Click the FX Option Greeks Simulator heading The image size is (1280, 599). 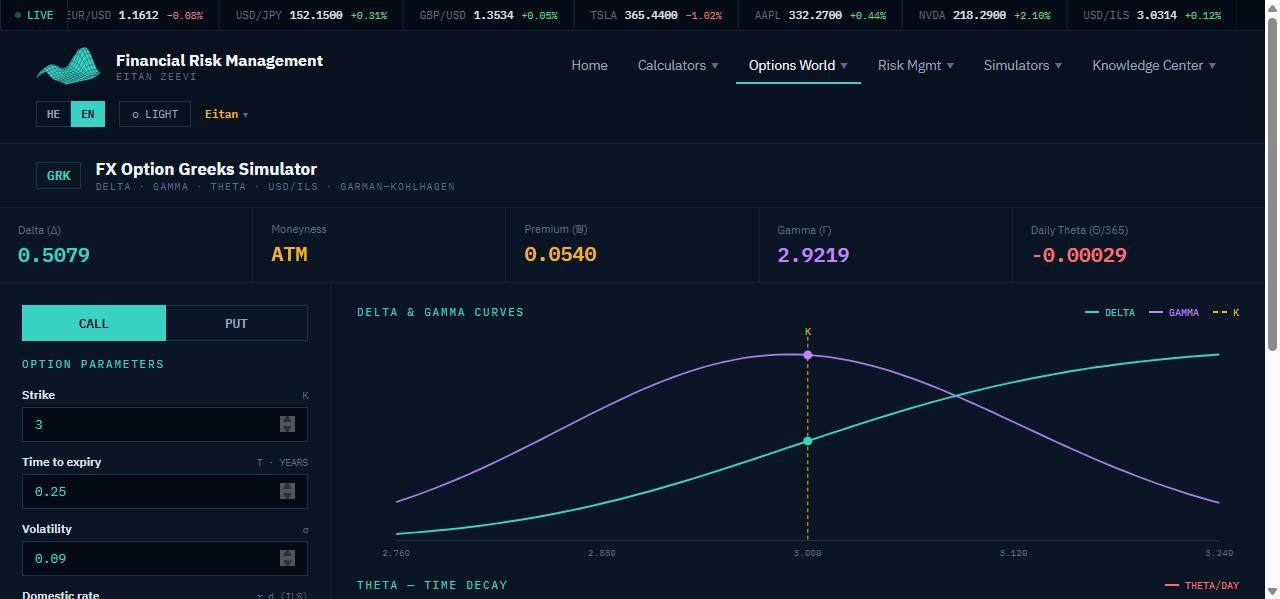click(206, 169)
